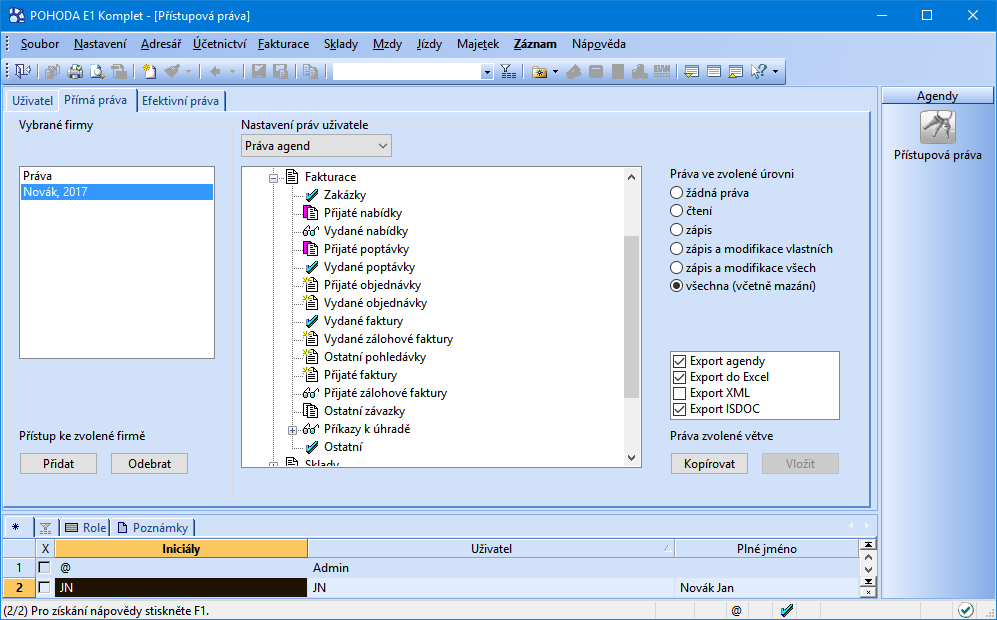The image size is (997, 620).
Task: Click the Odebrat button
Action: [149, 464]
